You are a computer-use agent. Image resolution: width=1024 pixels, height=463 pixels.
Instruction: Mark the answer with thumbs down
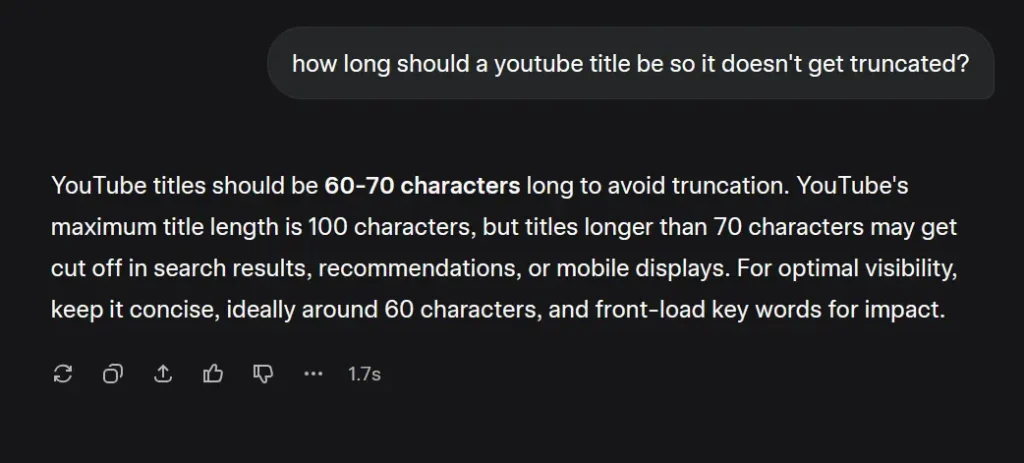click(x=263, y=374)
